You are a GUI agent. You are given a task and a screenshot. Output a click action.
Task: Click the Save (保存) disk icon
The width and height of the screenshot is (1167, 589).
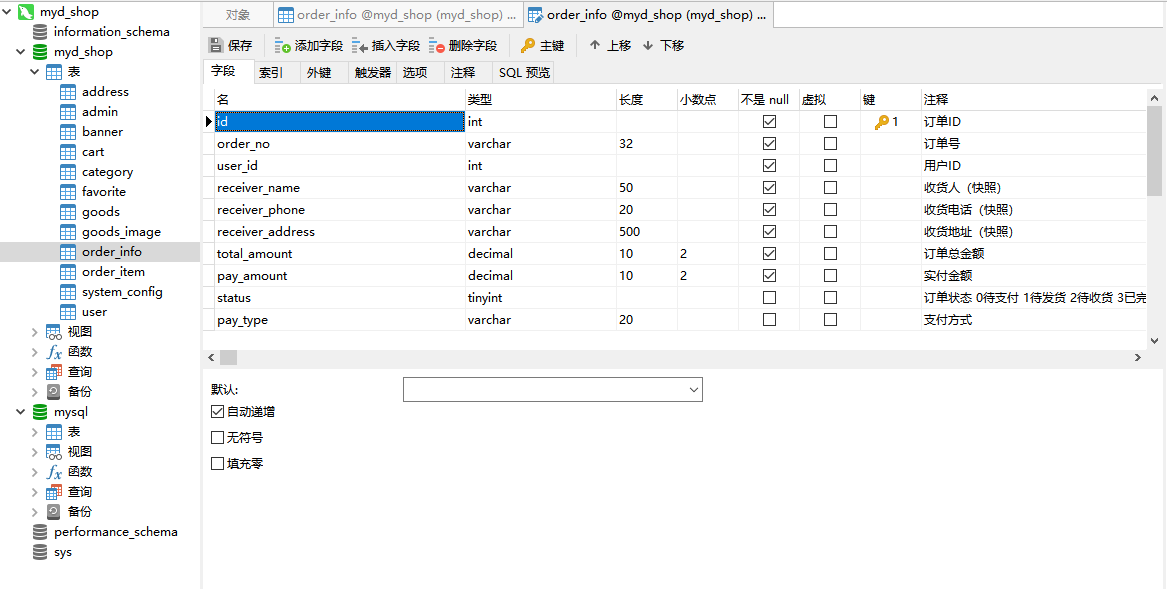216,45
